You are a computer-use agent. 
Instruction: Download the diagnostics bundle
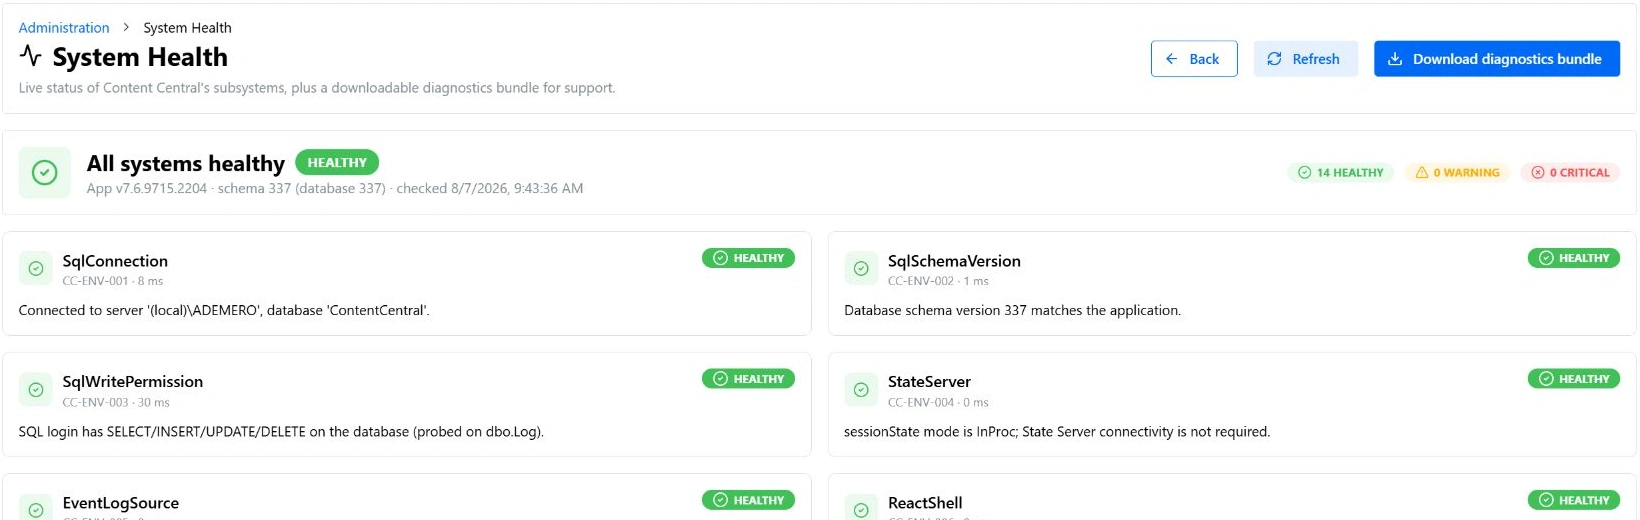click(1496, 59)
